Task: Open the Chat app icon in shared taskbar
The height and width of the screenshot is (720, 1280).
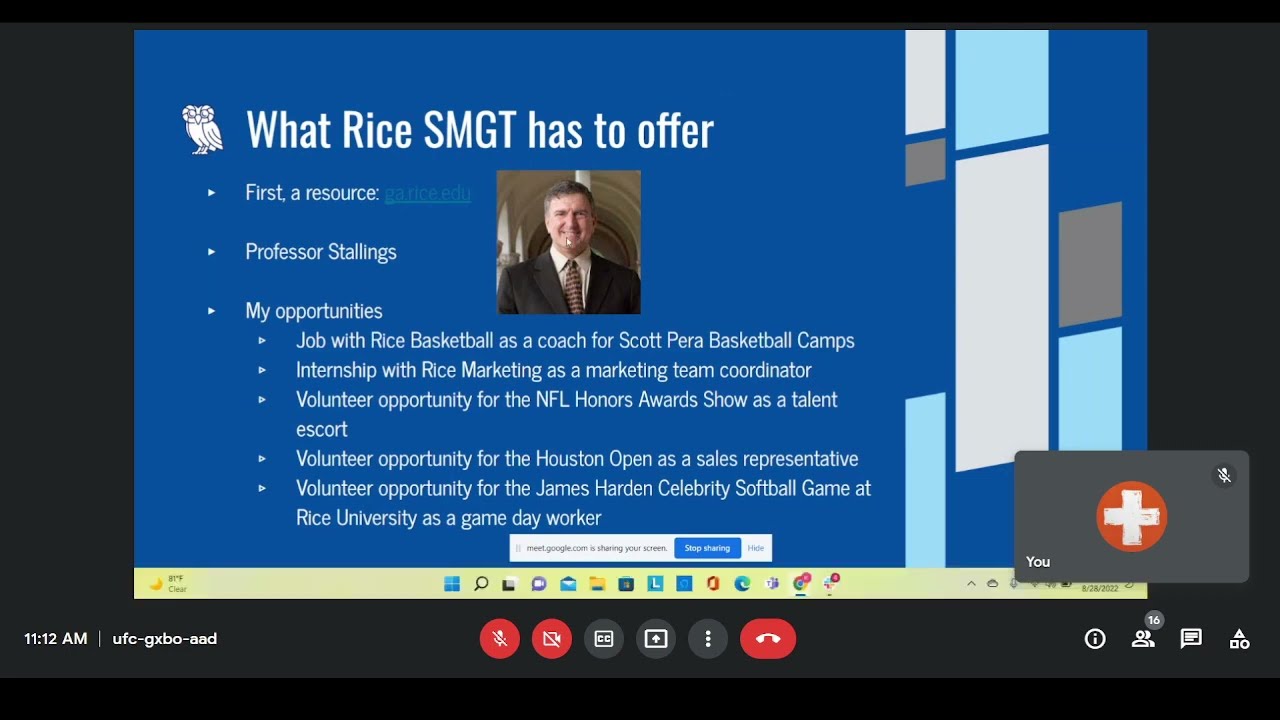Action: pos(539,584)
